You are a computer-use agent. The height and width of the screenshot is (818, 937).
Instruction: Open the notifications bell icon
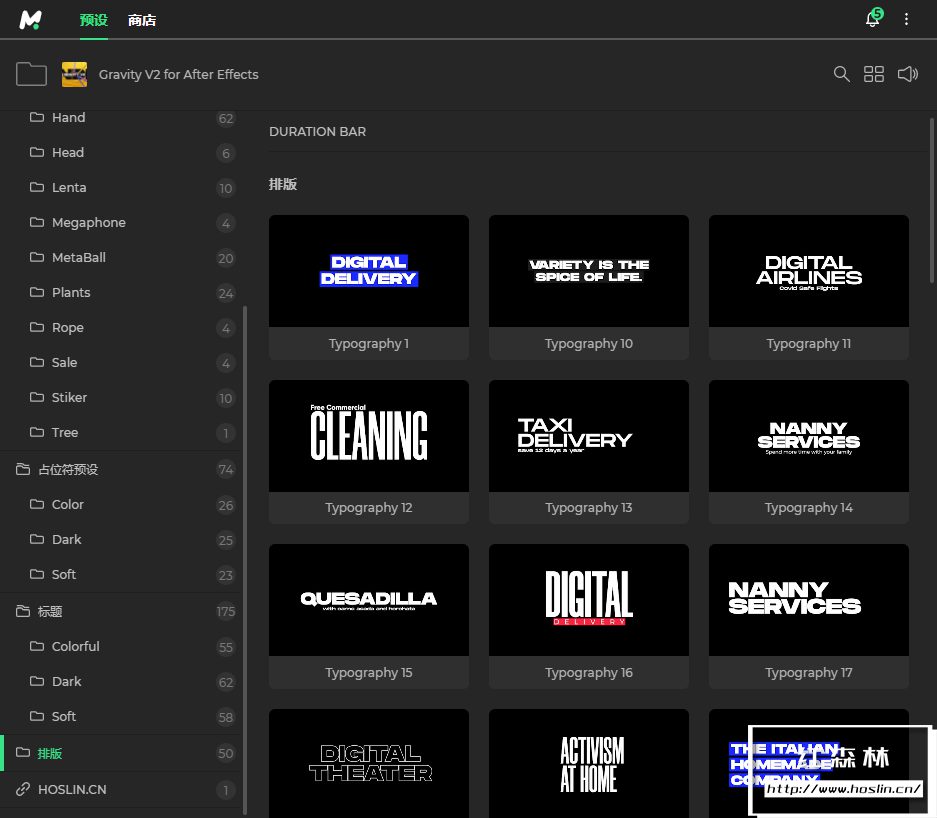(872, 20)
